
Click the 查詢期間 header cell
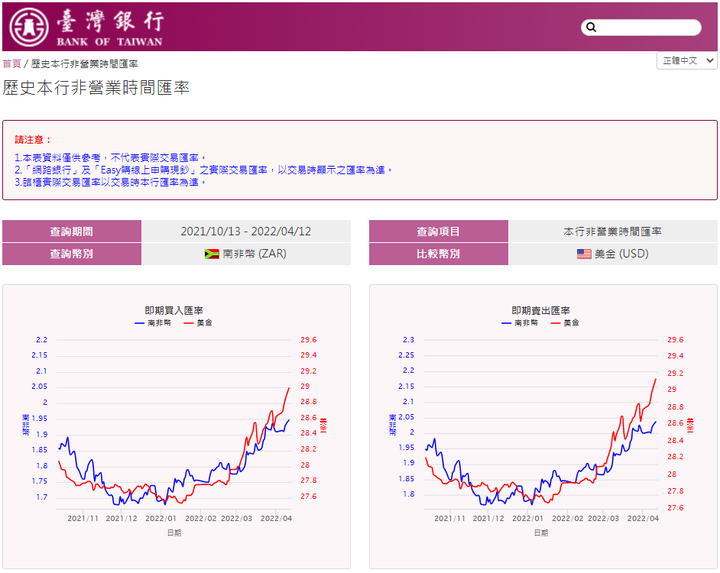click(x=72, y=231)
